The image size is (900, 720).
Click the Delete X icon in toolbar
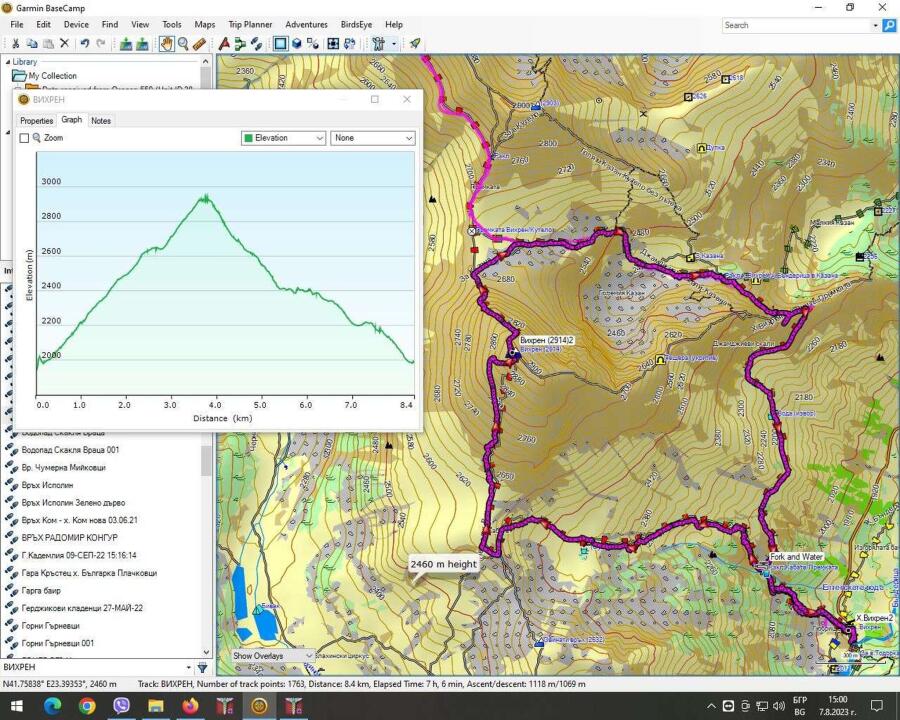coord(64,44)
